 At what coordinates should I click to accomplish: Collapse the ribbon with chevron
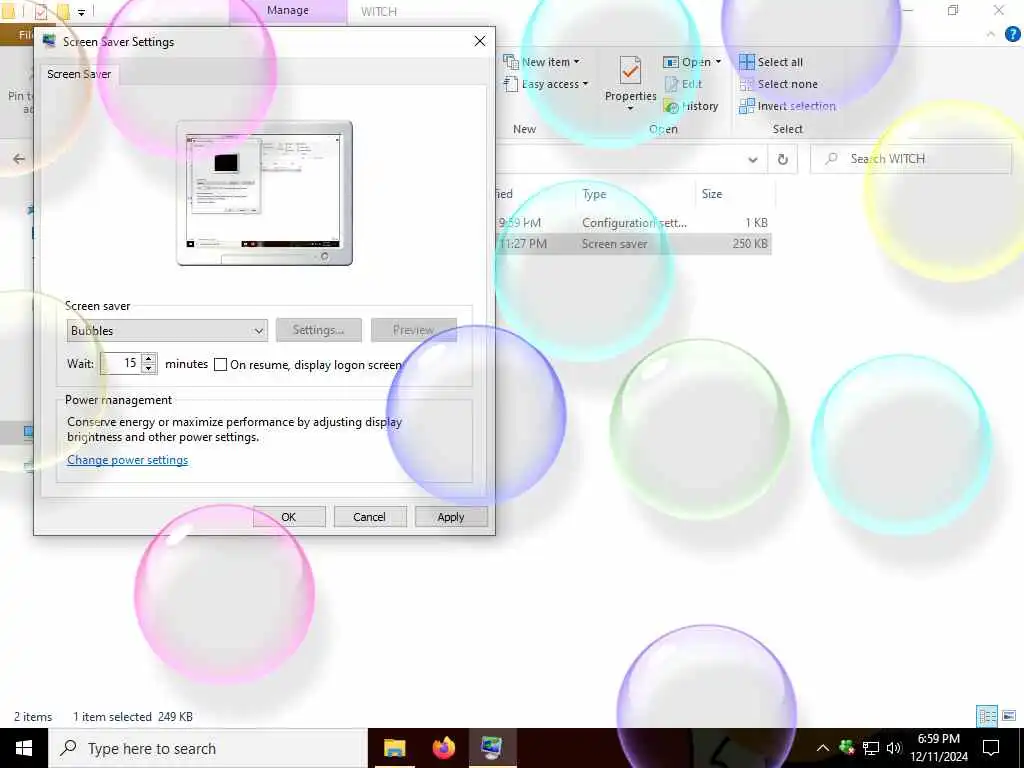[991, 34]
